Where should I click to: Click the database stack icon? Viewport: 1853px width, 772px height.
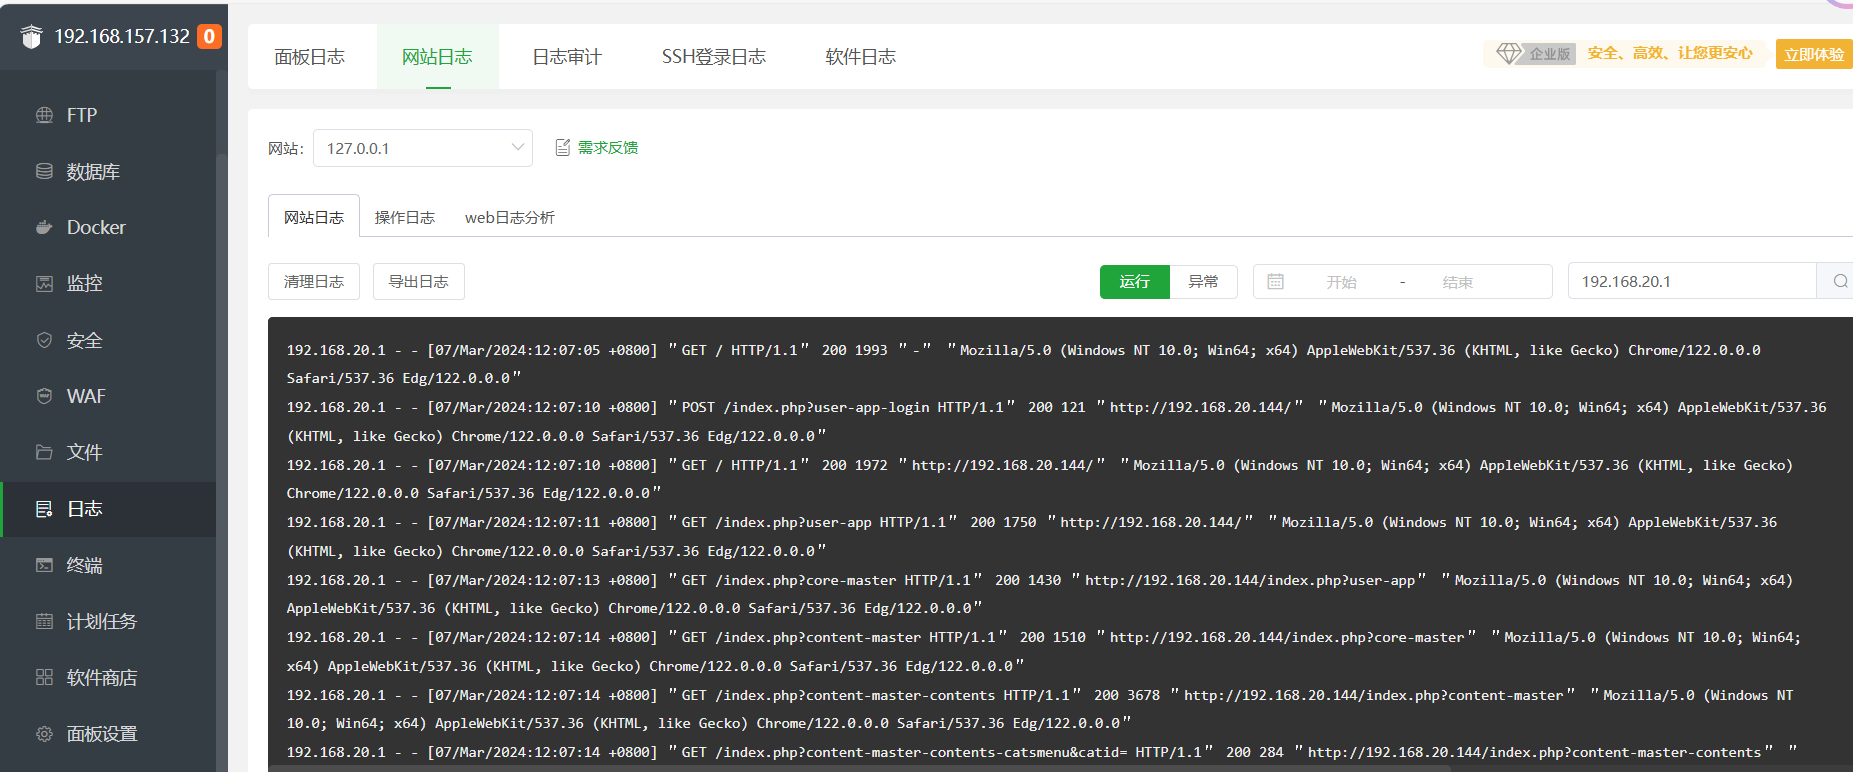point(44,171)
